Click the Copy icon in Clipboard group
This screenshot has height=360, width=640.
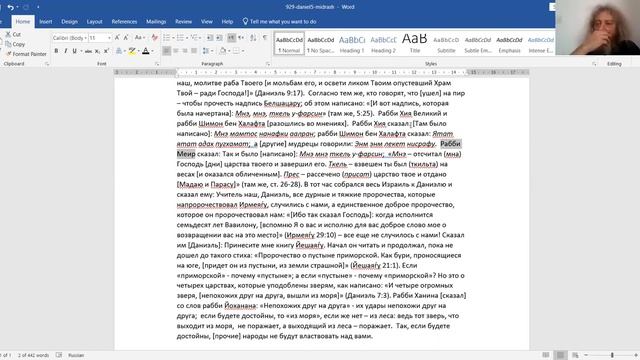pos(8,44)
